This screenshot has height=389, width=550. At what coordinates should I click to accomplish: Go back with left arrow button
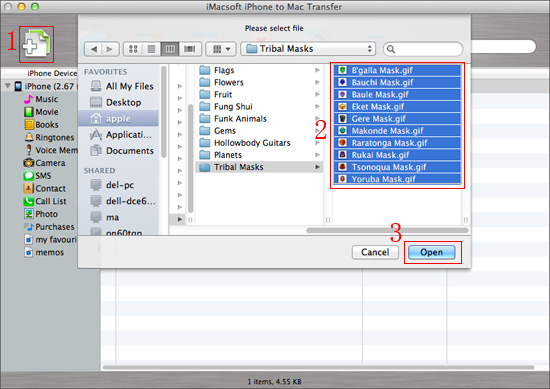pos(93,49)
